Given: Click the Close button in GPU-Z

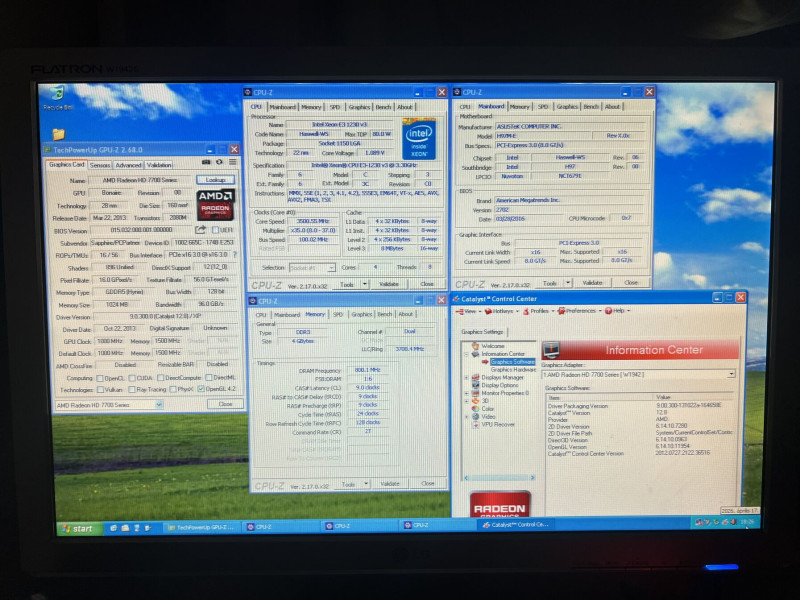Looking at the screenshot, I should coord(225,404).
